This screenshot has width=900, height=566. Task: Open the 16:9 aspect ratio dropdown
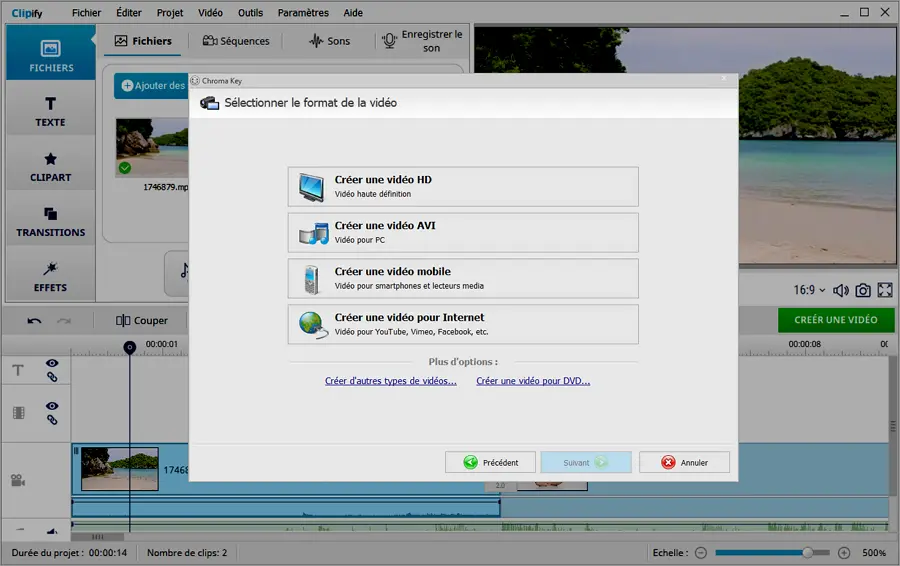coord(809,290)
